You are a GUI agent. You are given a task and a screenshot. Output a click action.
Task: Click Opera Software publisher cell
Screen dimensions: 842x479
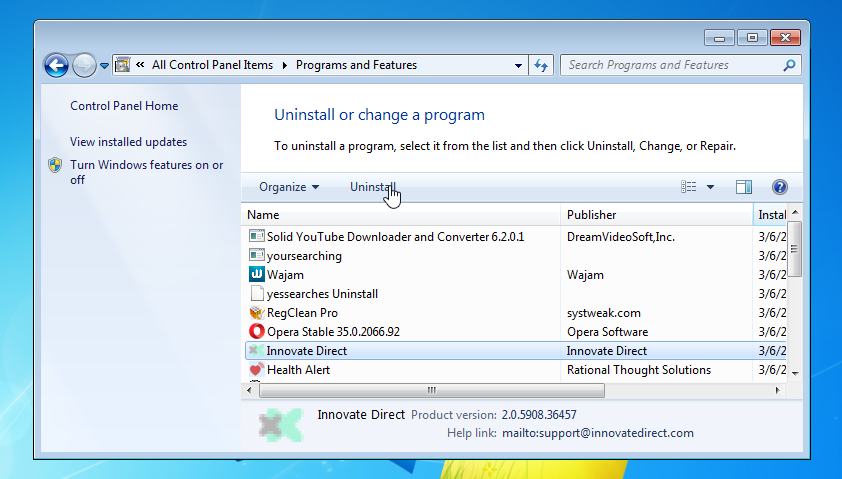(607, 332)
